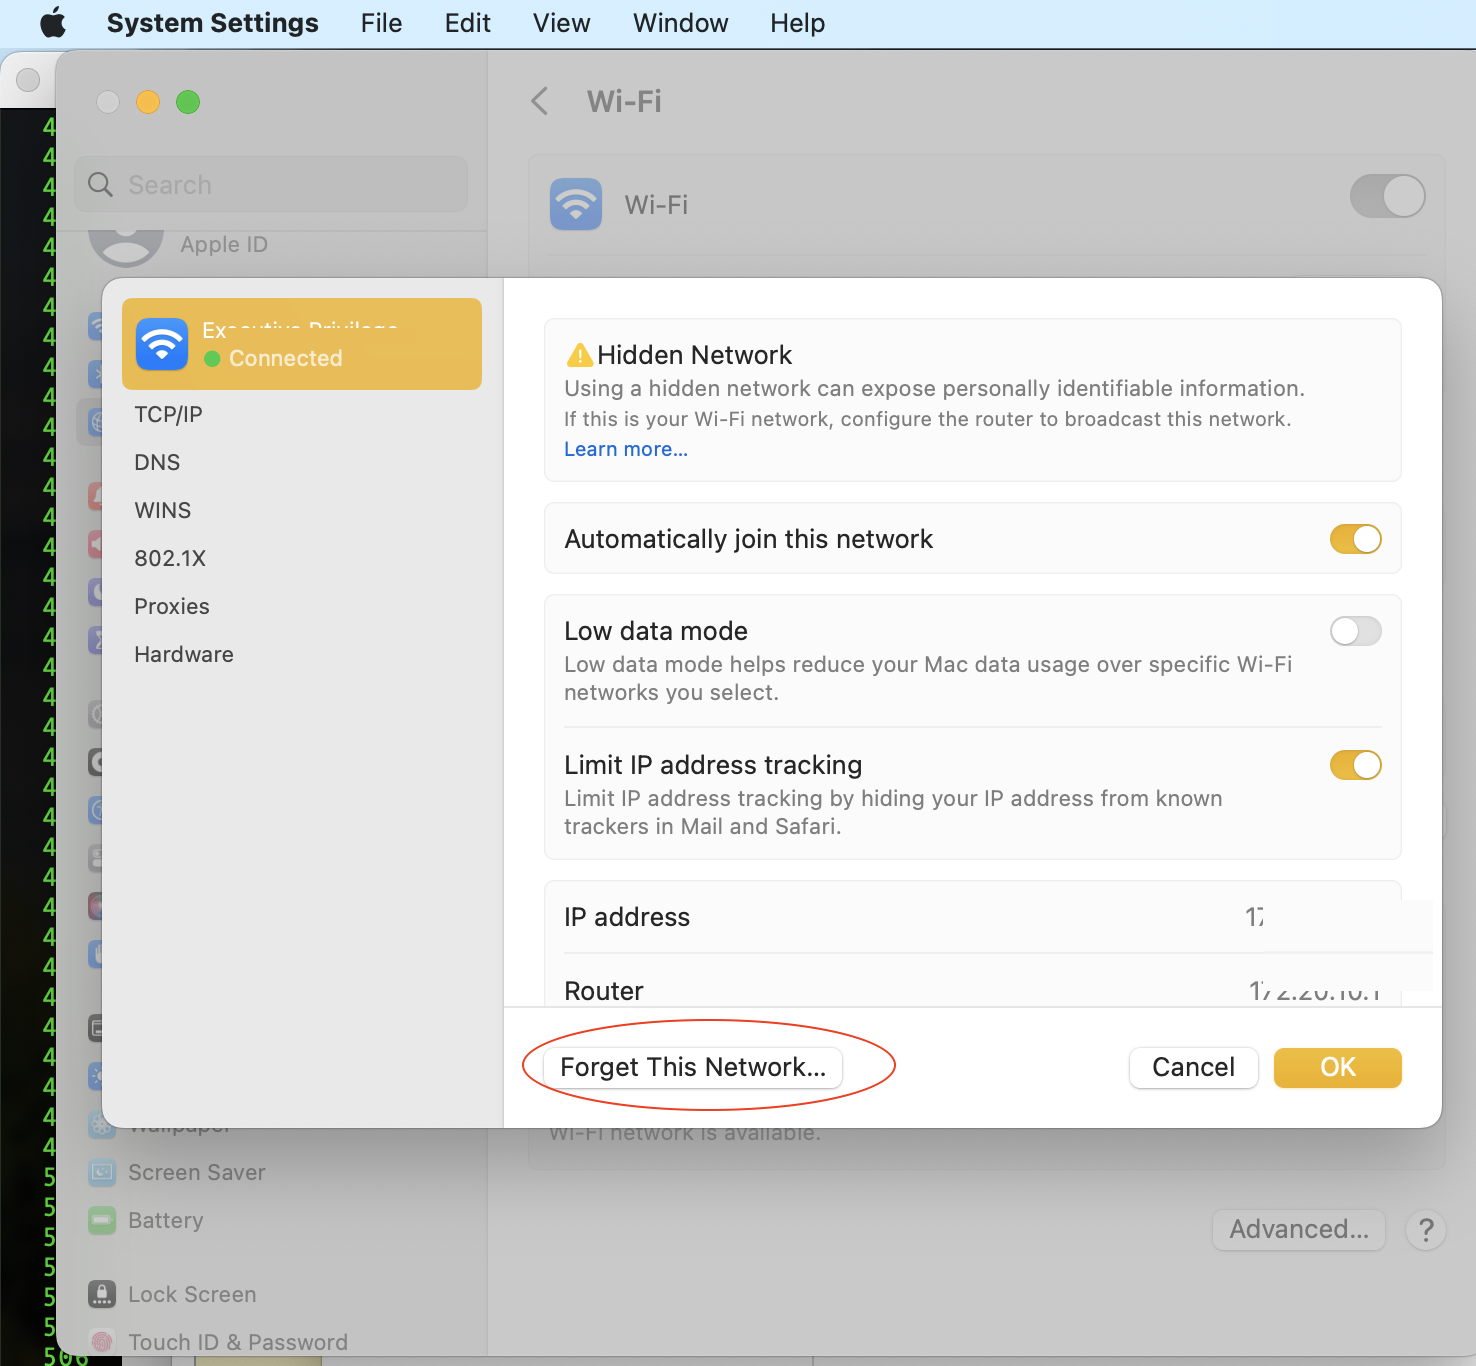
Task: Open help via the question mark icon
Action: 1425,1230
